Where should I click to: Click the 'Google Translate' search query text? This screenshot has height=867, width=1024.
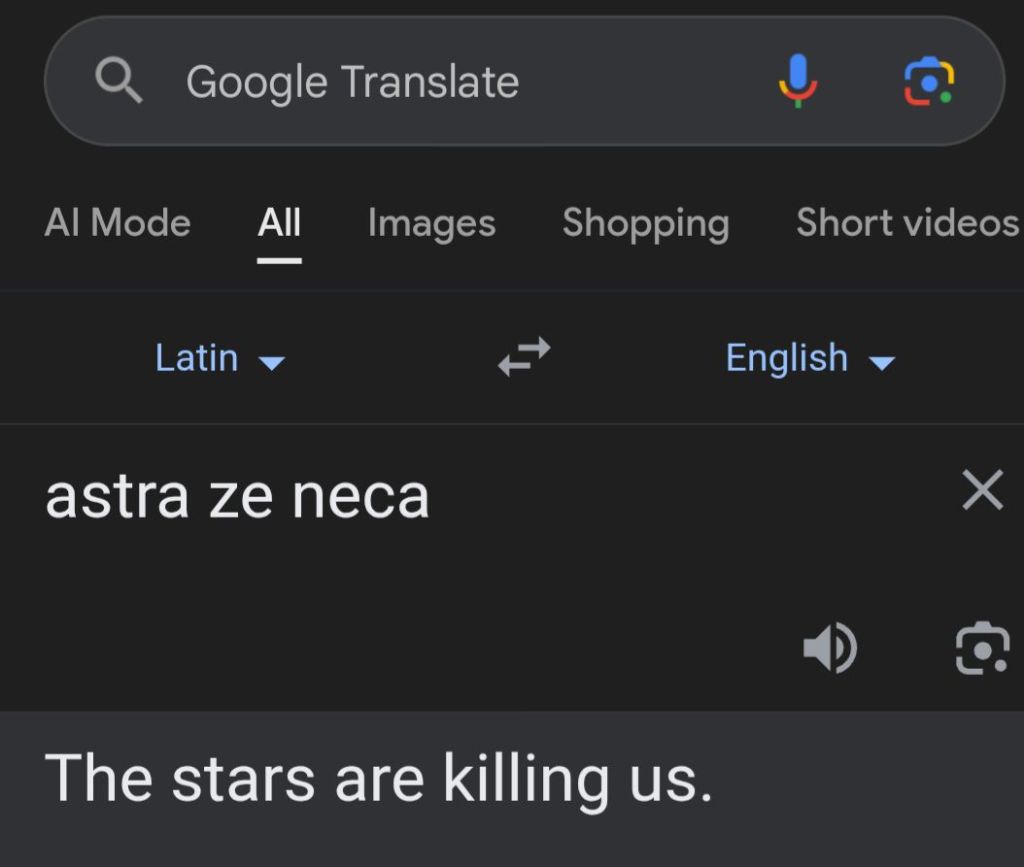(x=352, y=82)
